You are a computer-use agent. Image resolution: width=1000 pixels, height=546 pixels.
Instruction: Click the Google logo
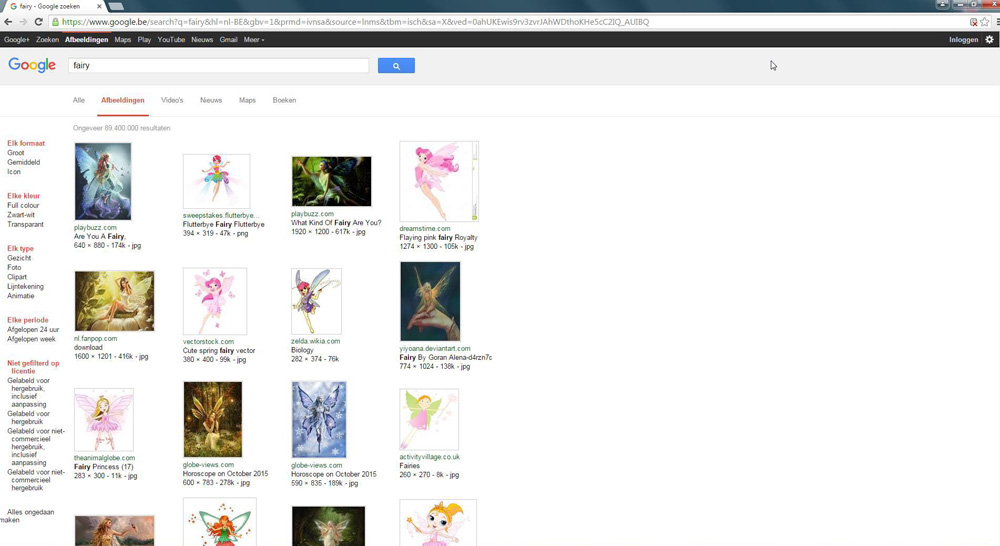[32, 65]
